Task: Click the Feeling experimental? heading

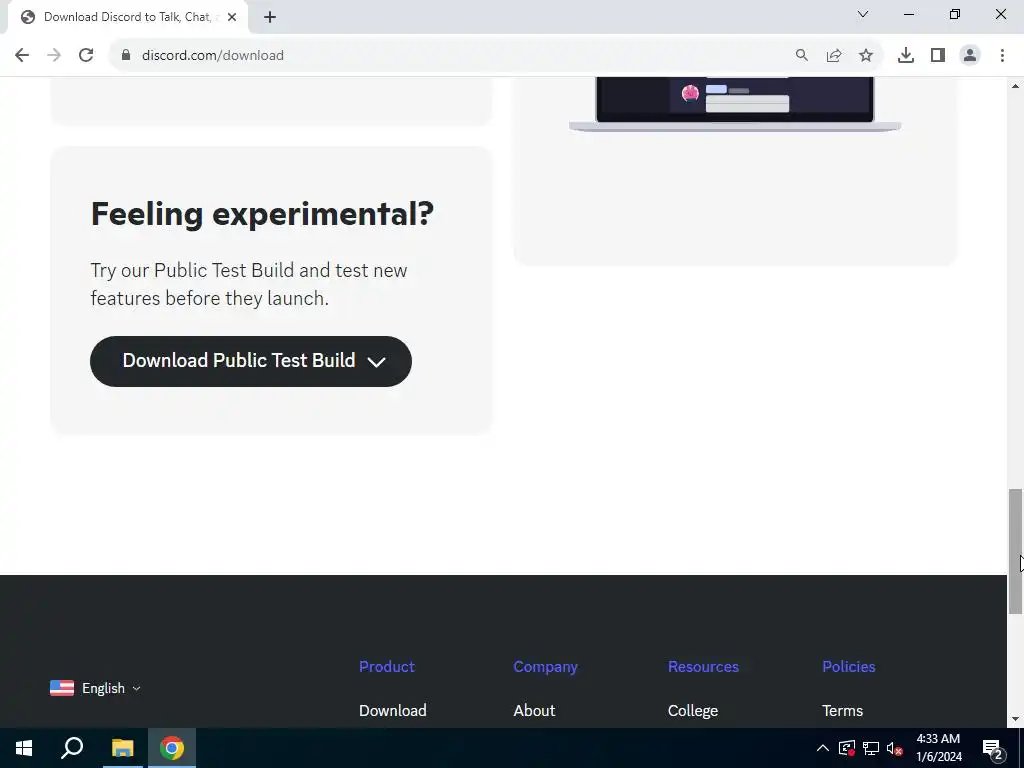Action: coord(263,214)
